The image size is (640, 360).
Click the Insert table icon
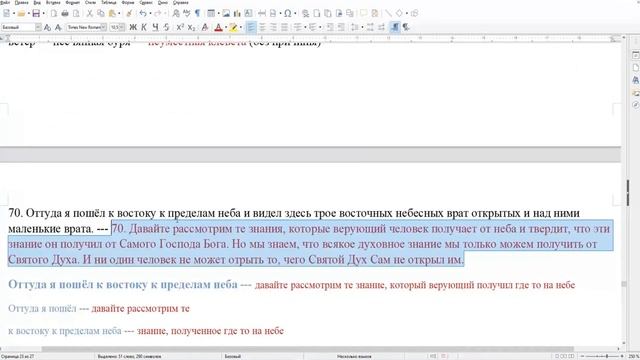pos(211,13)
